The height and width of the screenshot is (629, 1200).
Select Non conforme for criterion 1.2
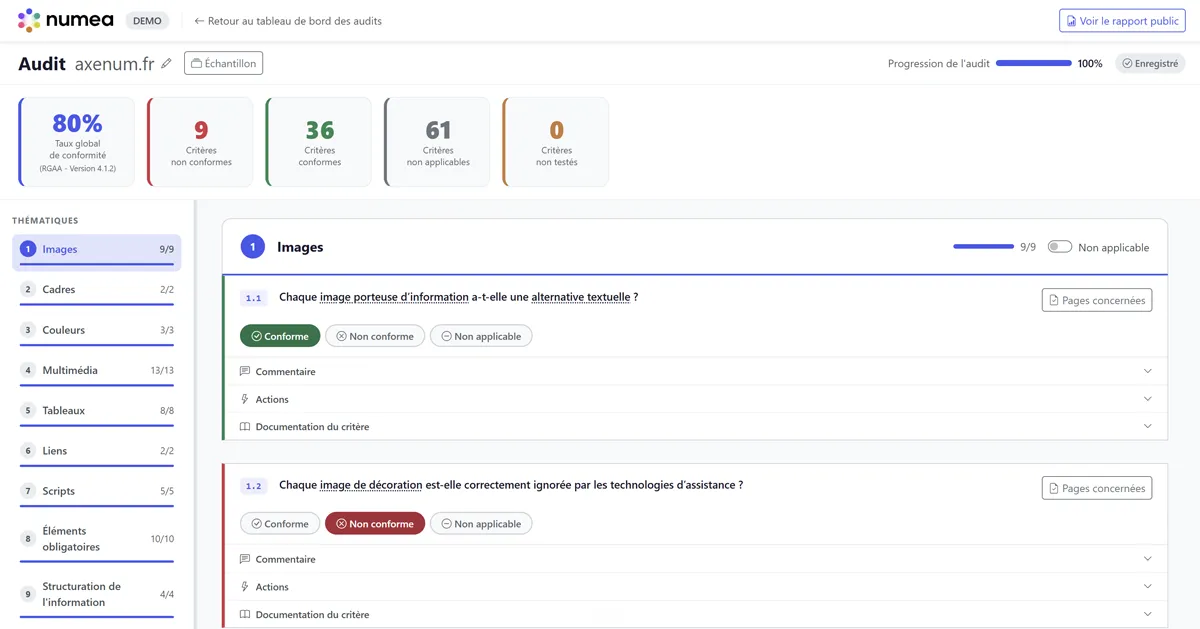(x=375, y=523)
